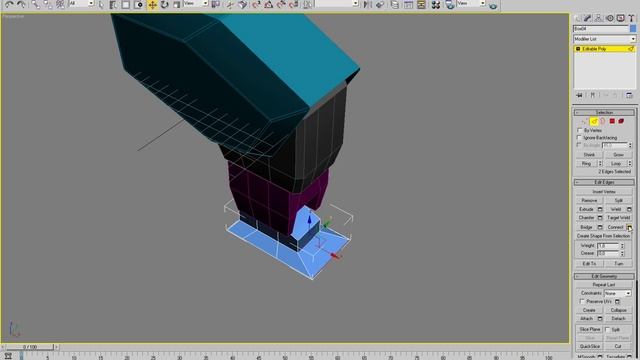Activate the Select and Link tool
This screenshot has height=360, width=640.
click(35, 4)
